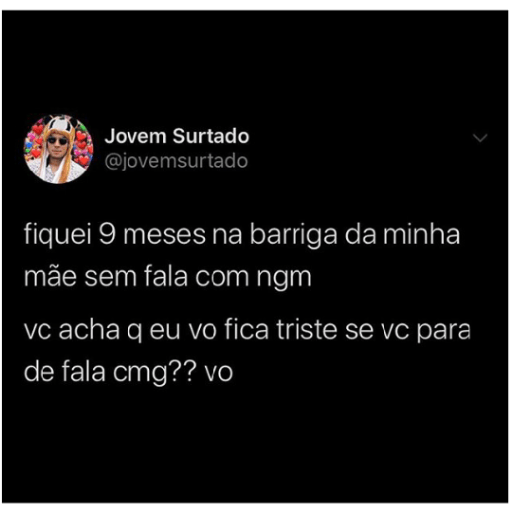Click the word 'meses' in the tweet
The height and width of the screenshot is (512, 512).
pos(164,235)
